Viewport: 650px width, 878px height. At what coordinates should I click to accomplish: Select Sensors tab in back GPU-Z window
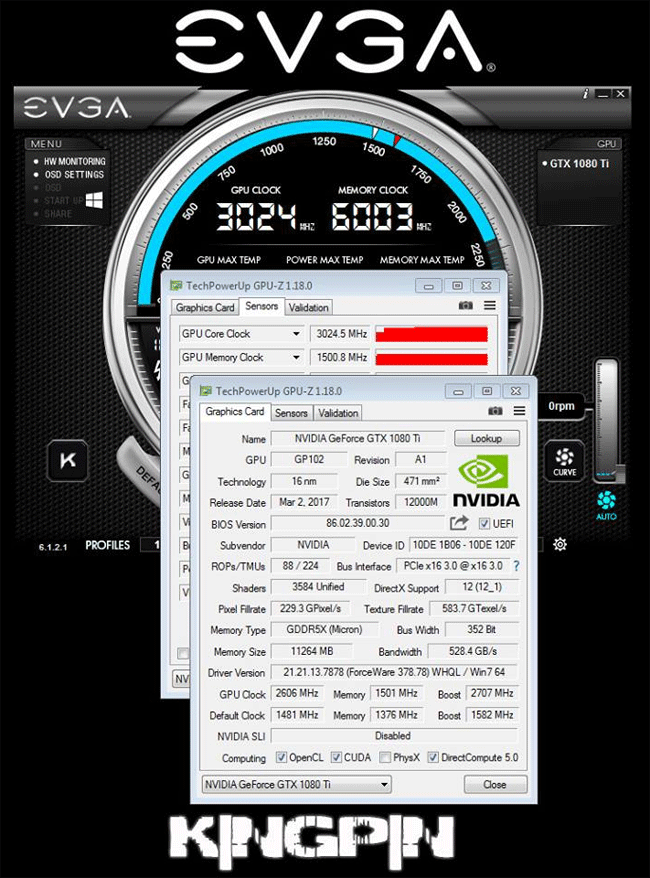(x=261, y=306)
